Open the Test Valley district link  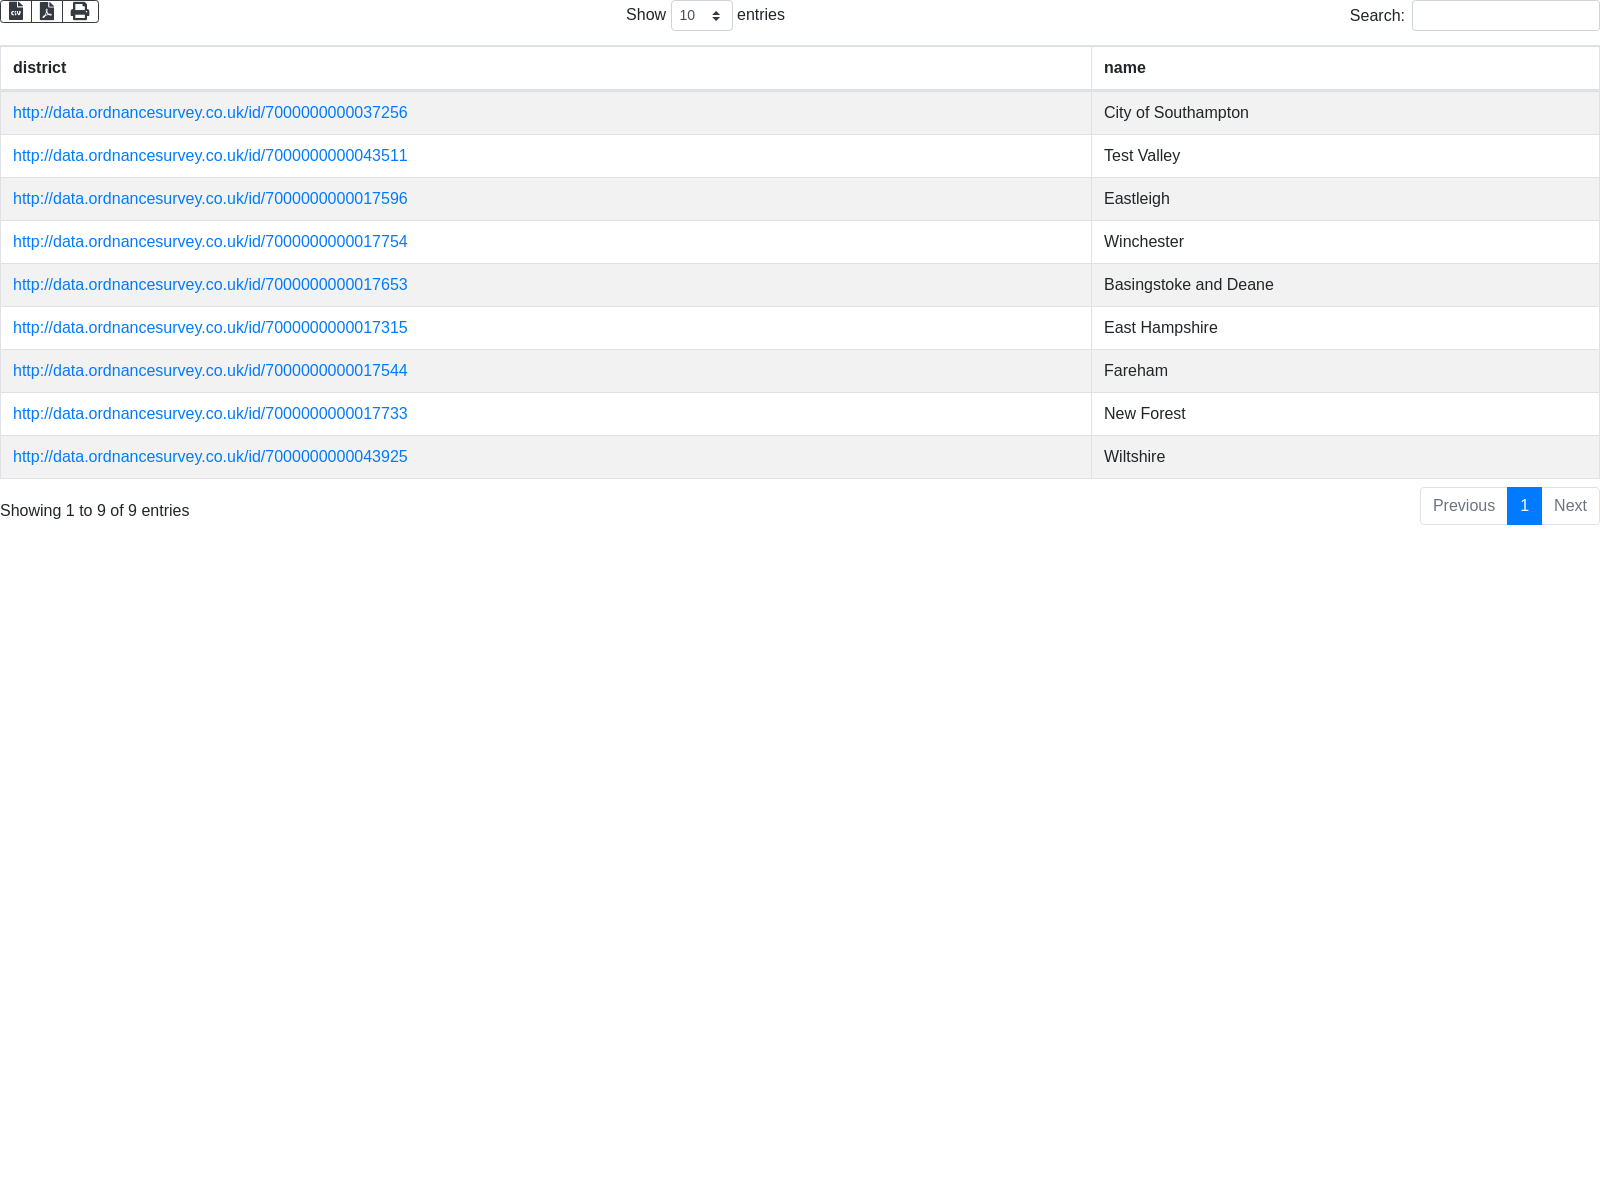tap(210, 156)
